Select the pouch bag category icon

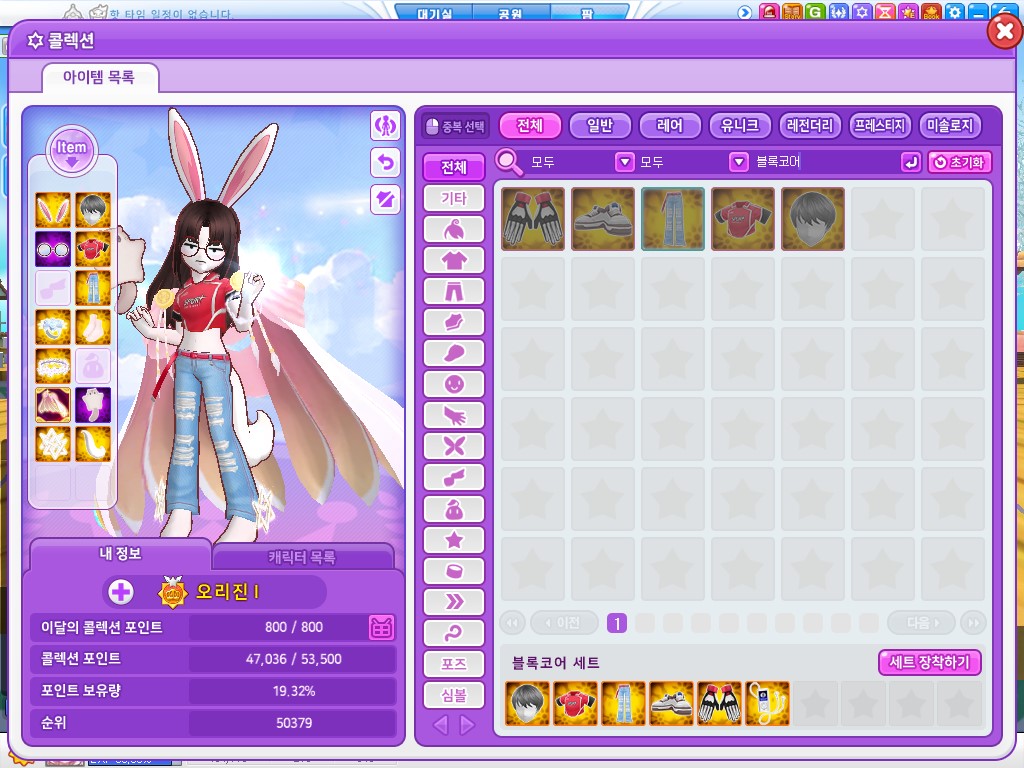point(454,509)
